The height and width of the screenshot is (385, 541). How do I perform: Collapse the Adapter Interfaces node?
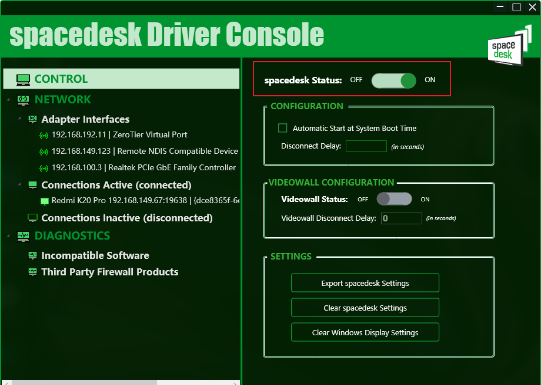(x=20, y=119)
